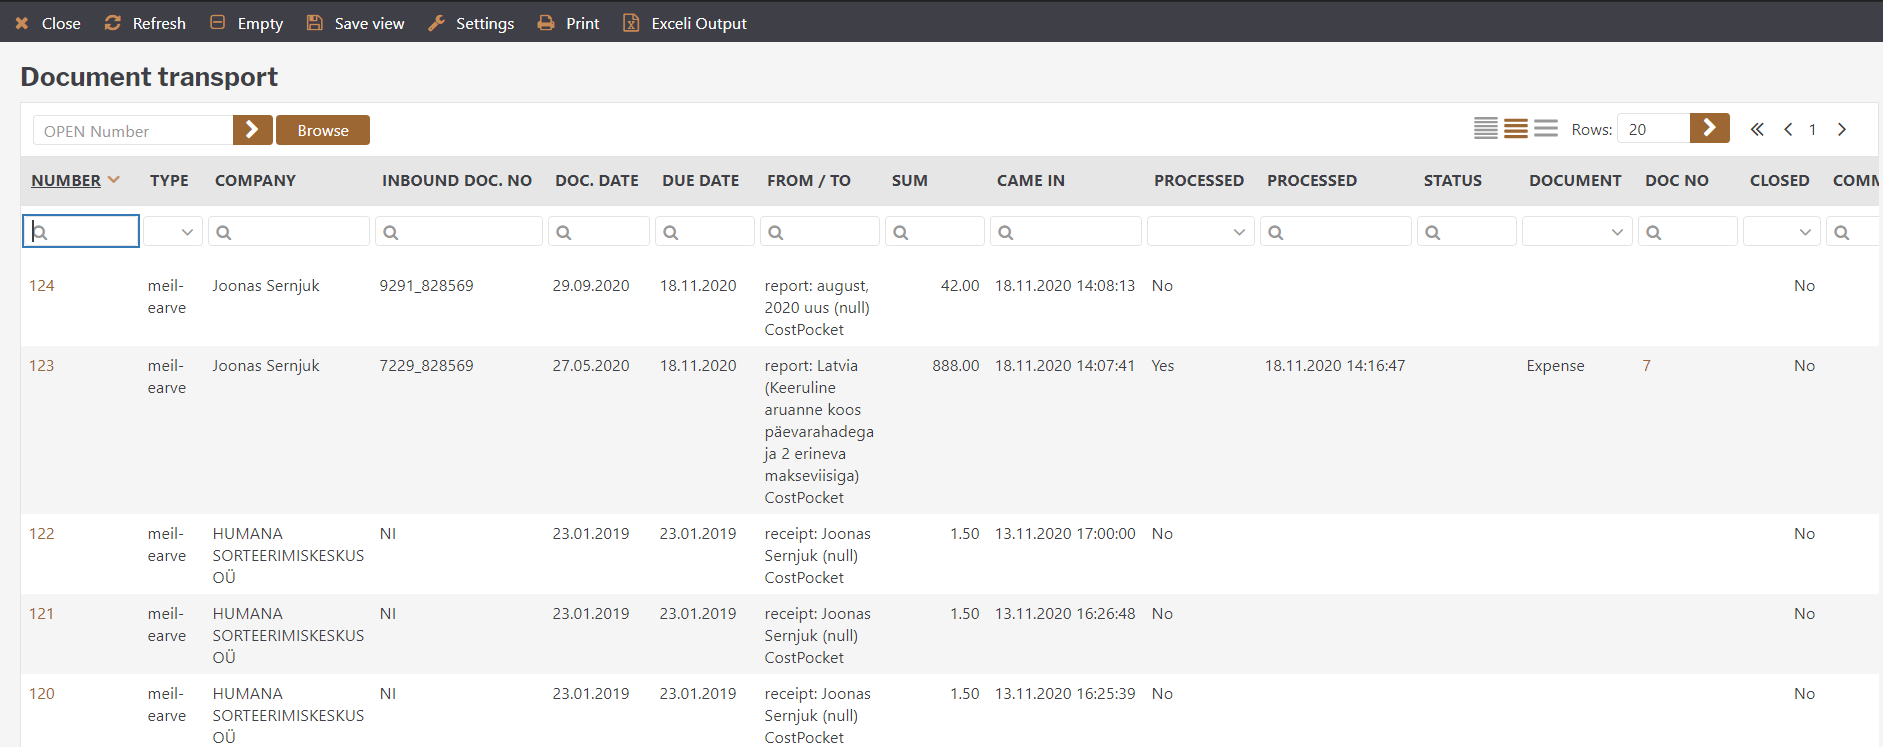Click the COMPANY column header

coord(255,181)
